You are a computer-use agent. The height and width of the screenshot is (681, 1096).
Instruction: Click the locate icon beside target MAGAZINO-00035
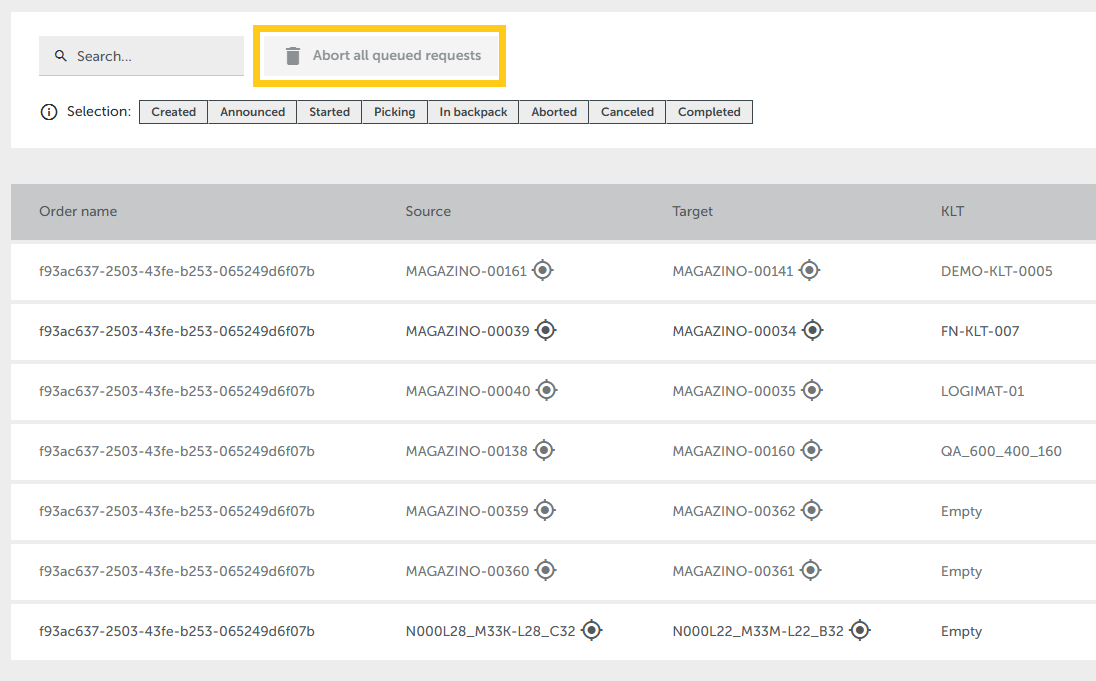click(812, 390)
